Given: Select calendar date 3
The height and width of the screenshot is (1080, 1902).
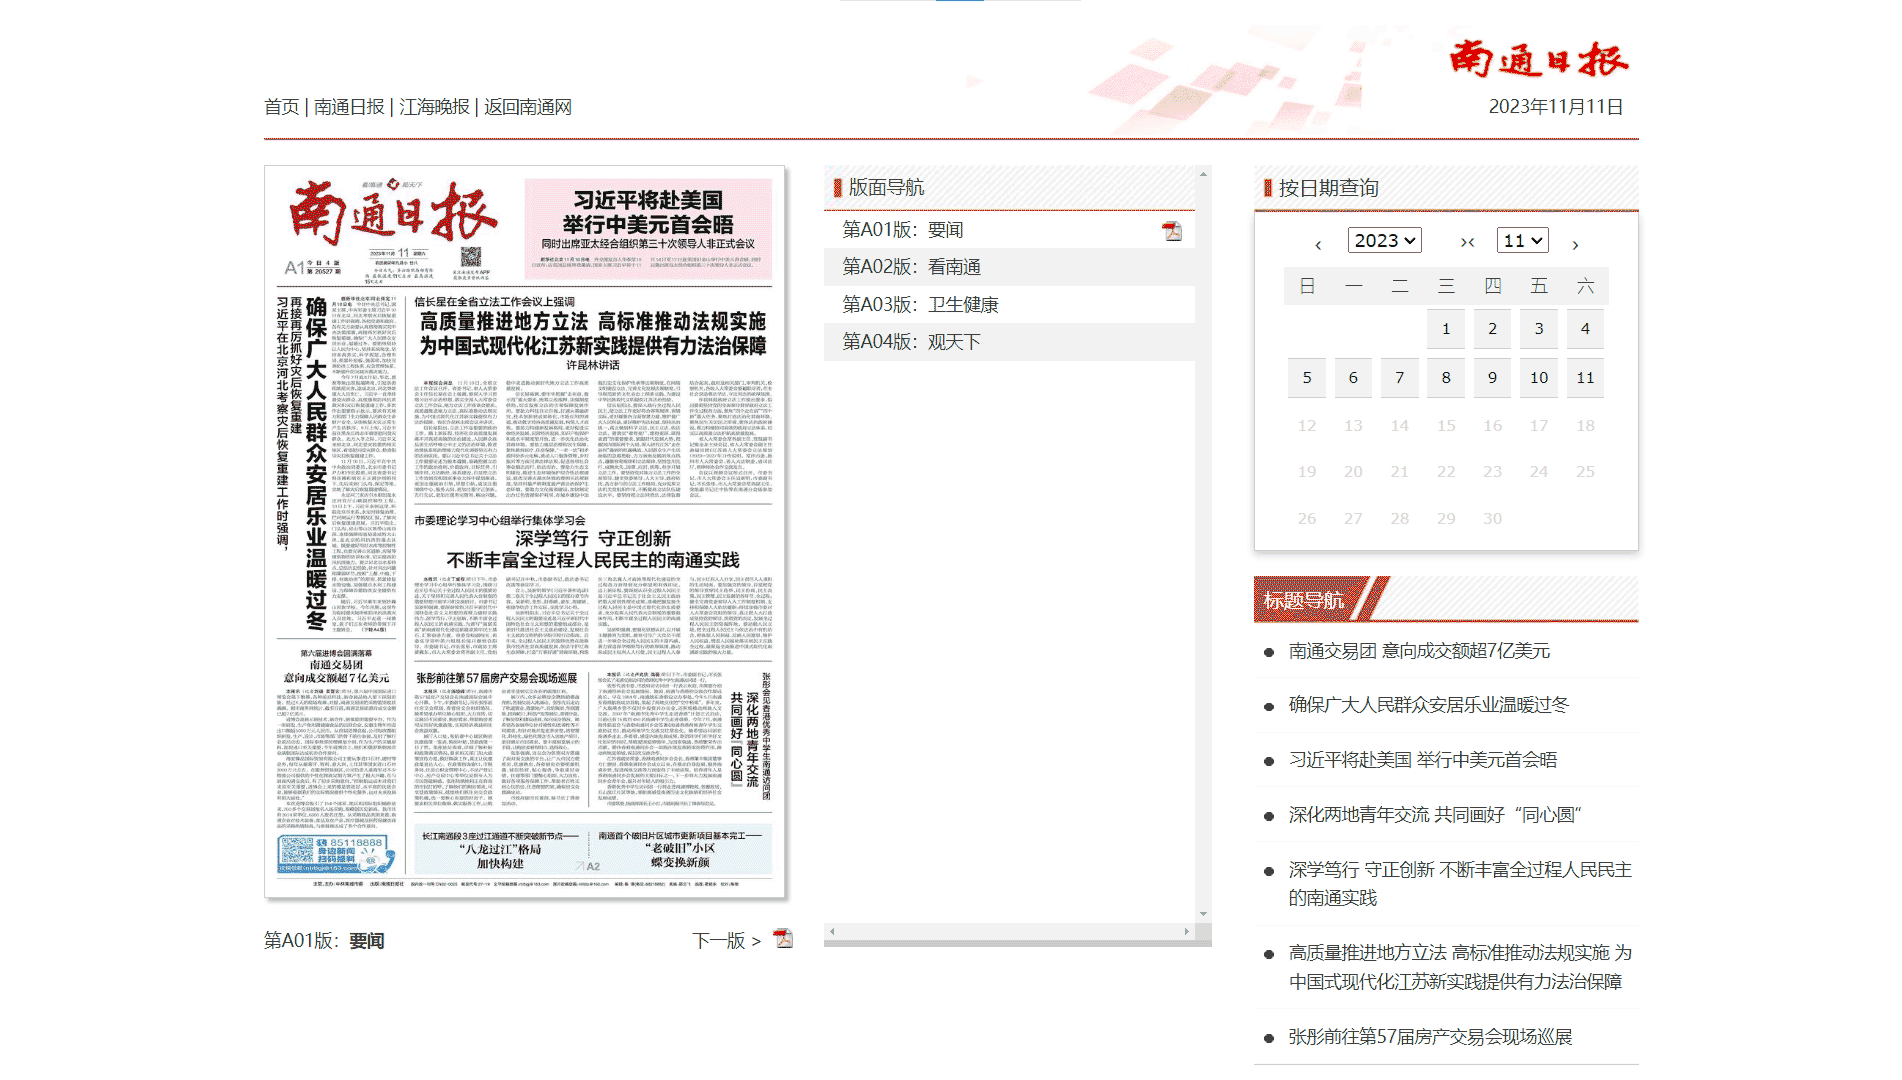Looking at the screenshot, I should [x=1539, y=329].
